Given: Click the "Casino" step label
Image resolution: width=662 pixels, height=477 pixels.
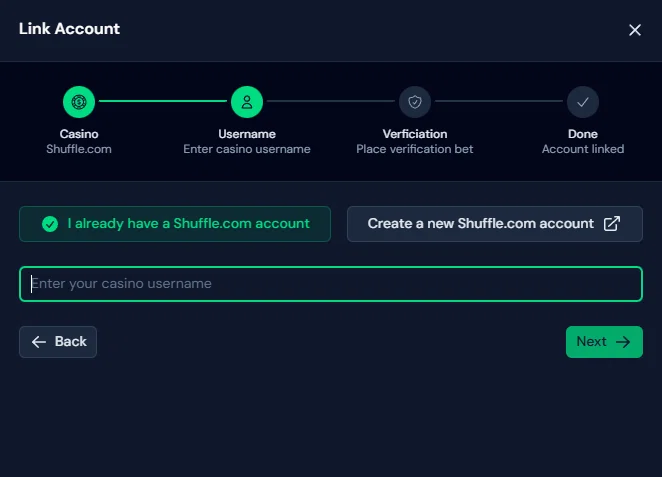Looking at the screenshot, I should click(x=79, y=134).
